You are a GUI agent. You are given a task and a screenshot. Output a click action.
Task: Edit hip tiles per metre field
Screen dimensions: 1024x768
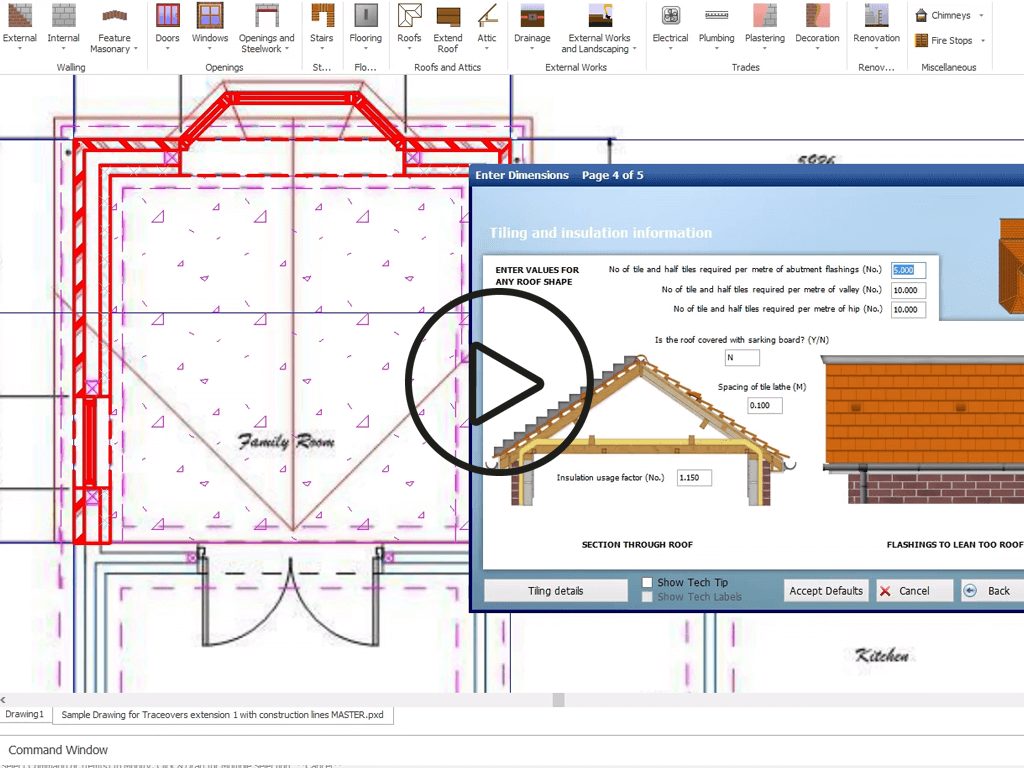(x=908, y=310)
